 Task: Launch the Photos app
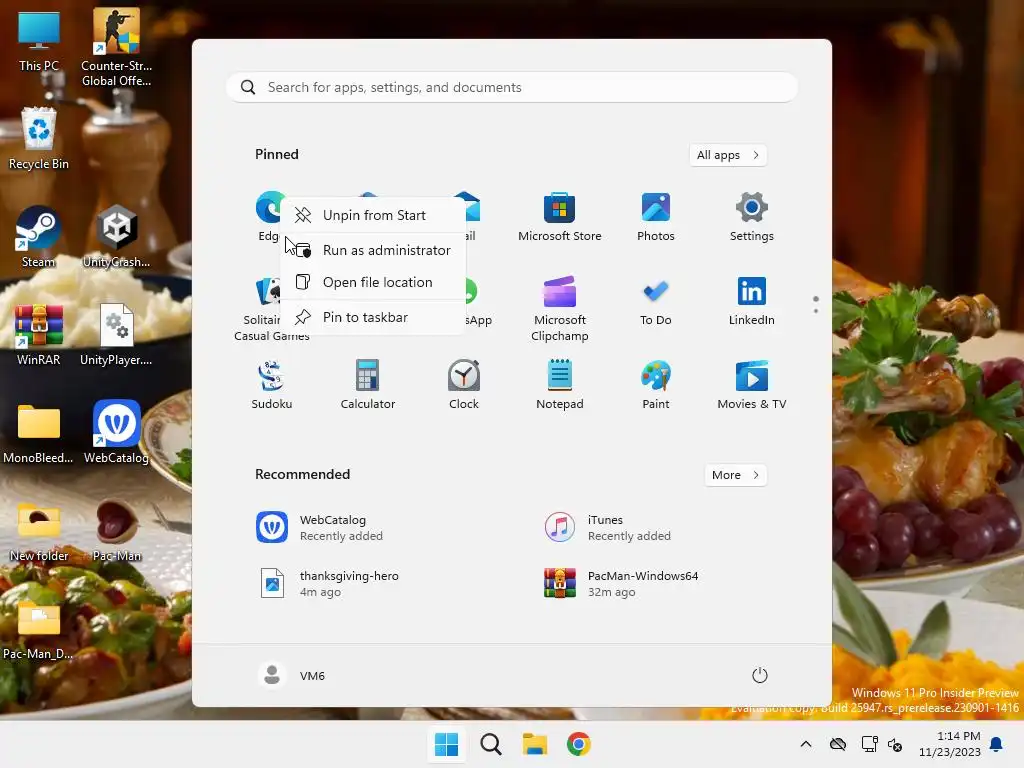point(655,217)
